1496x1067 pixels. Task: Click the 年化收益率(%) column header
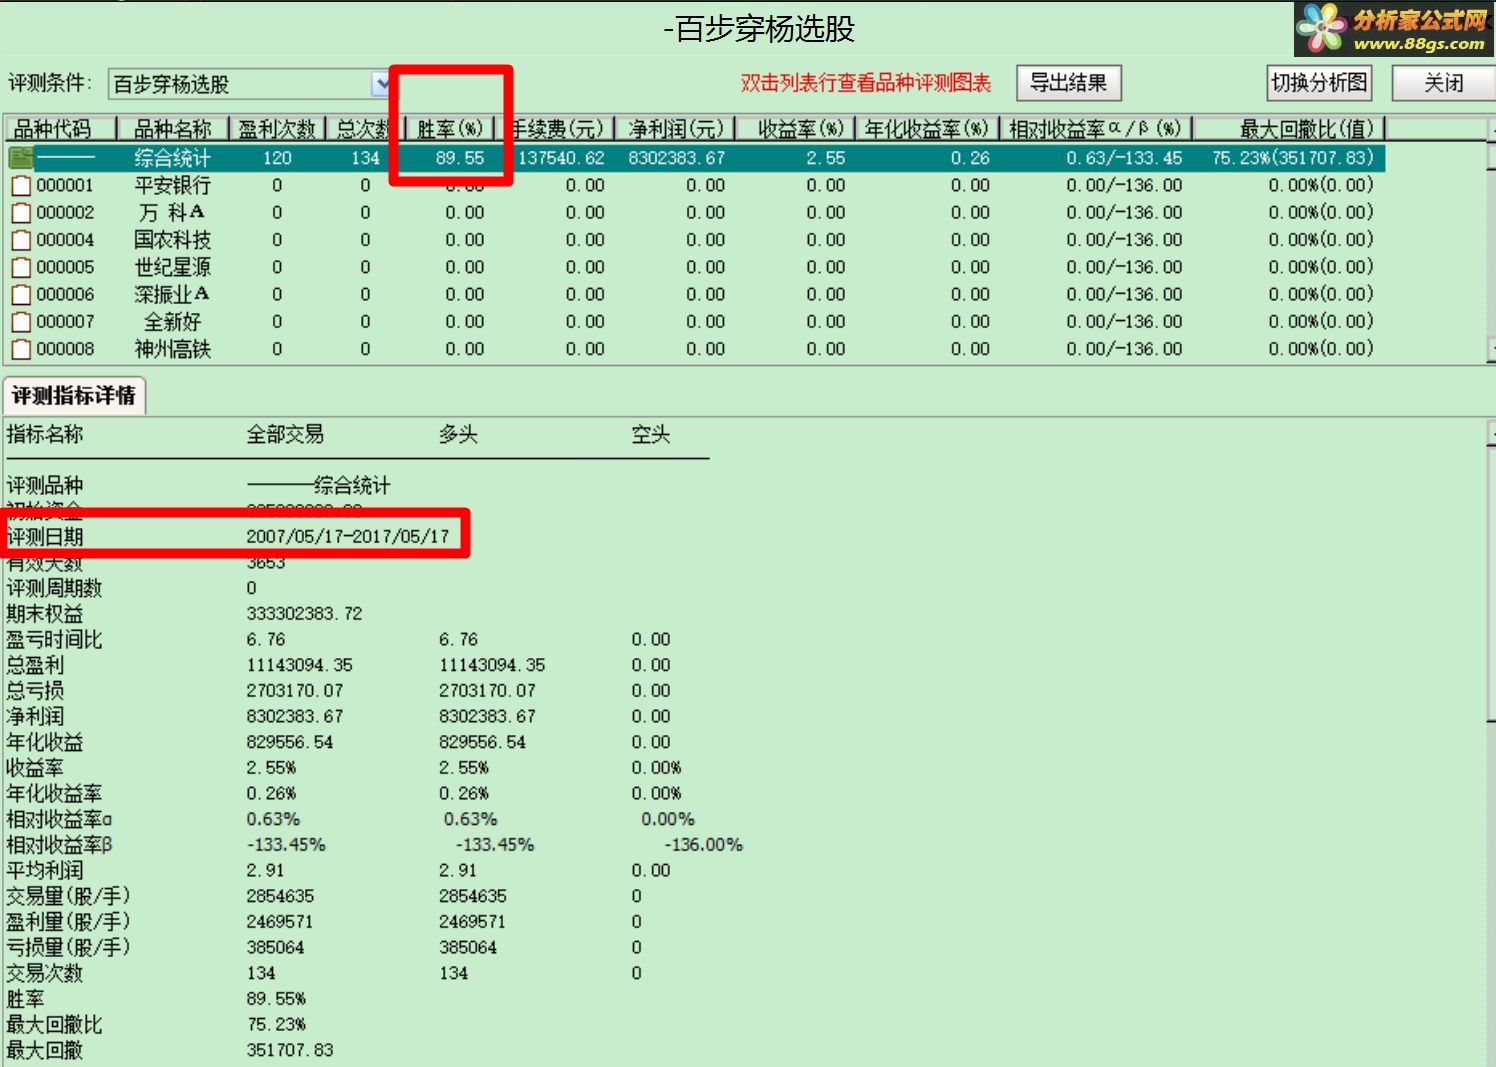(927, 129)
